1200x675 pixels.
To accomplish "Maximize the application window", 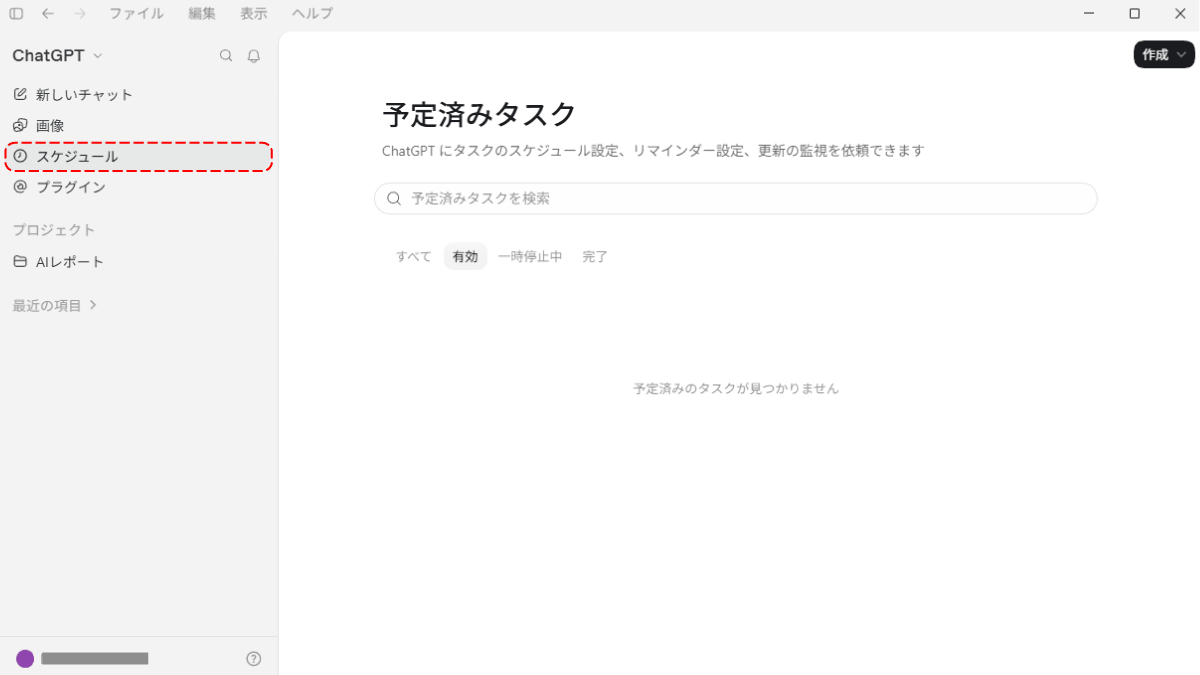I will click(1134, 13).
